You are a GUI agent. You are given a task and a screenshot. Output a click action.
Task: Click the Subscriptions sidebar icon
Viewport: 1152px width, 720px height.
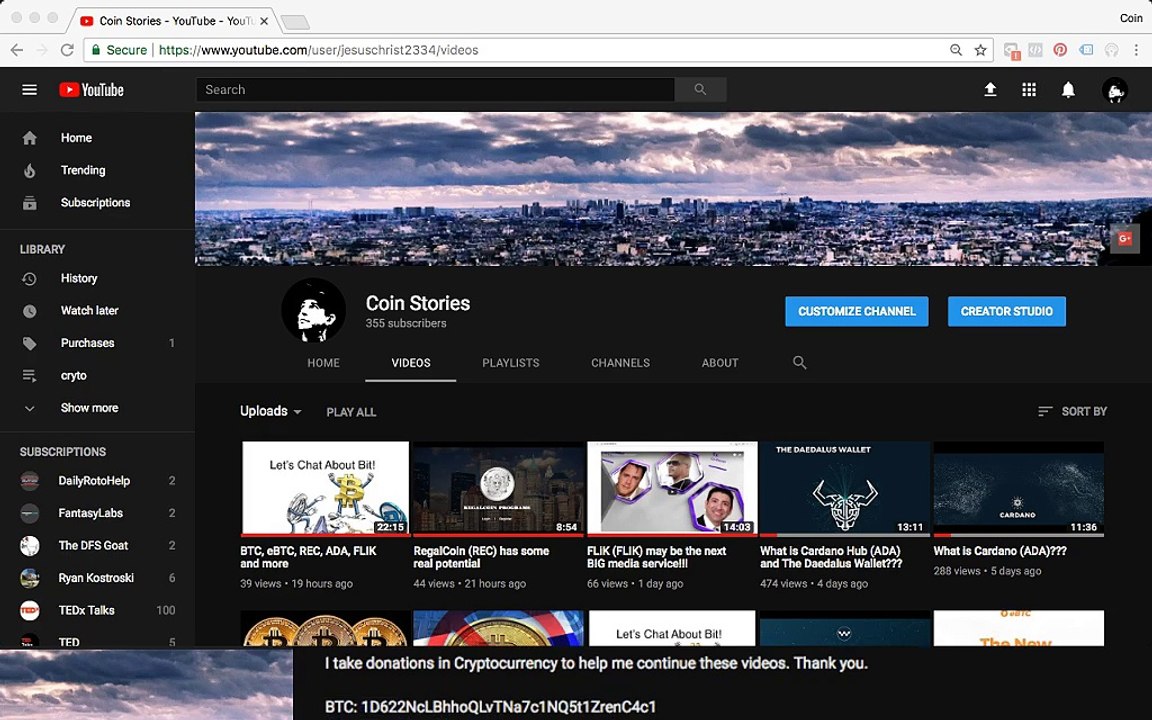pos(29,203)
